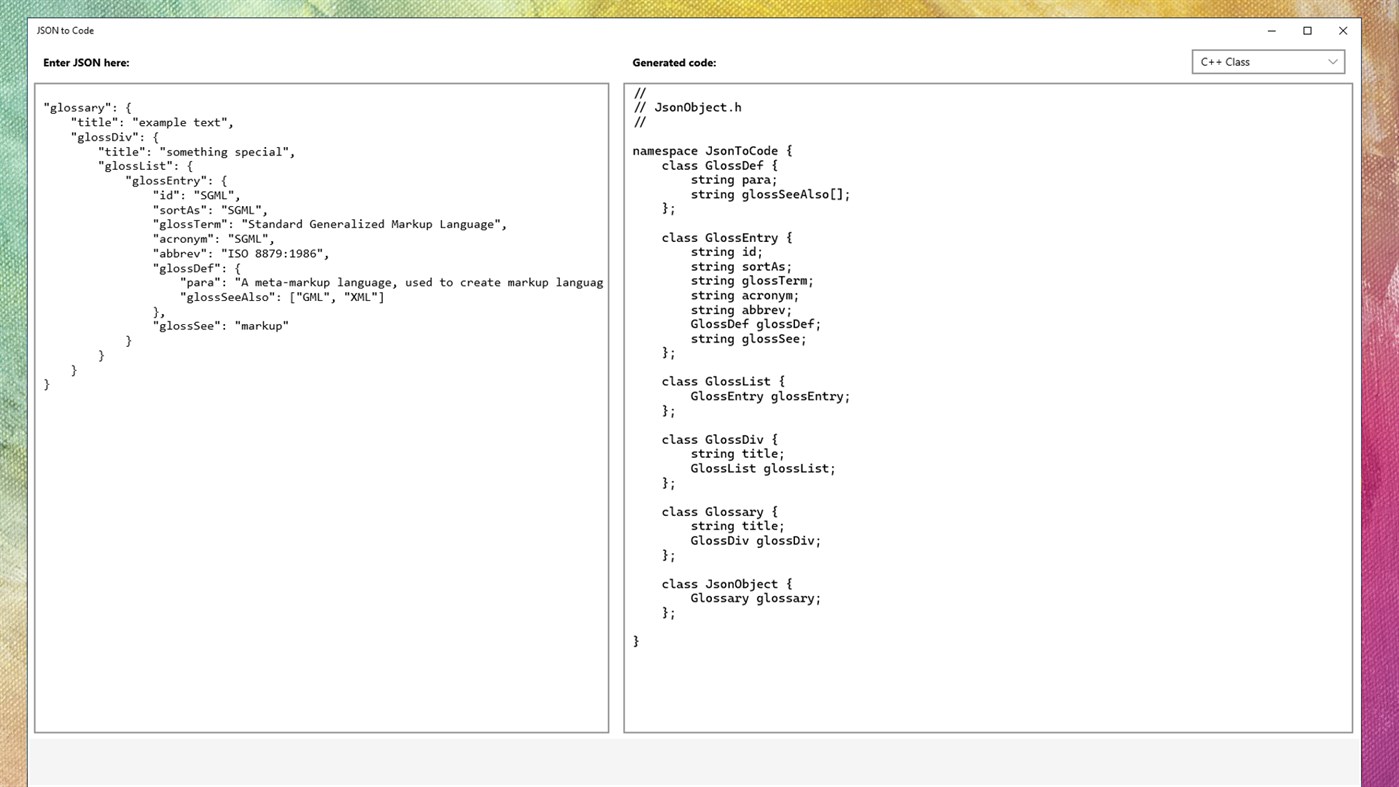
Task: Close the JSON to Code window
Action: click(x=1343, y=31)
